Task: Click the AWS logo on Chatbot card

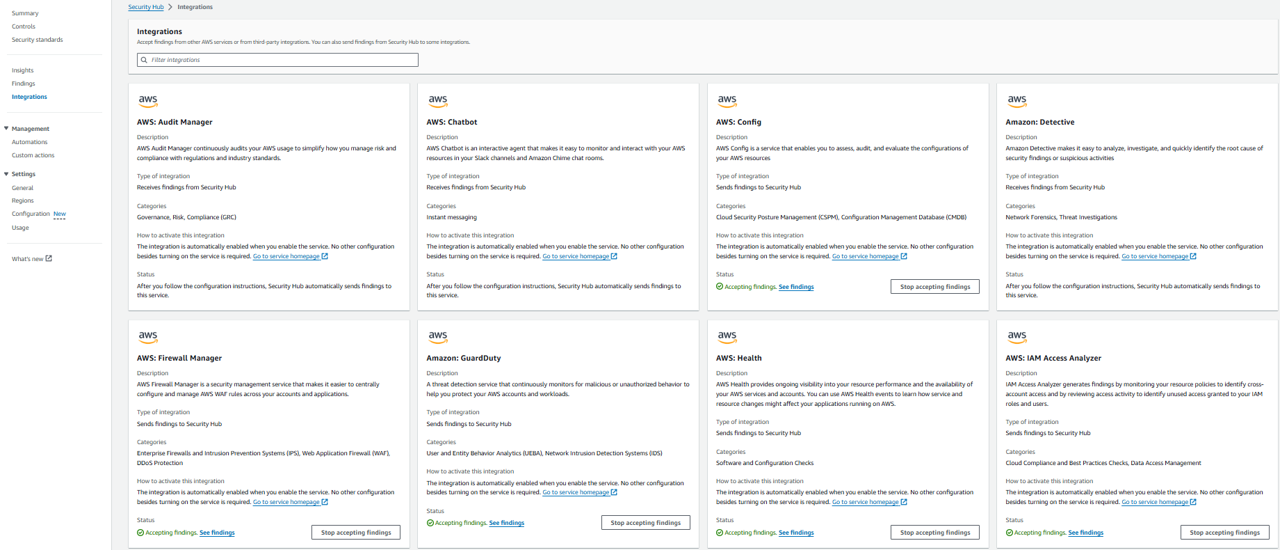Action: 437,101
